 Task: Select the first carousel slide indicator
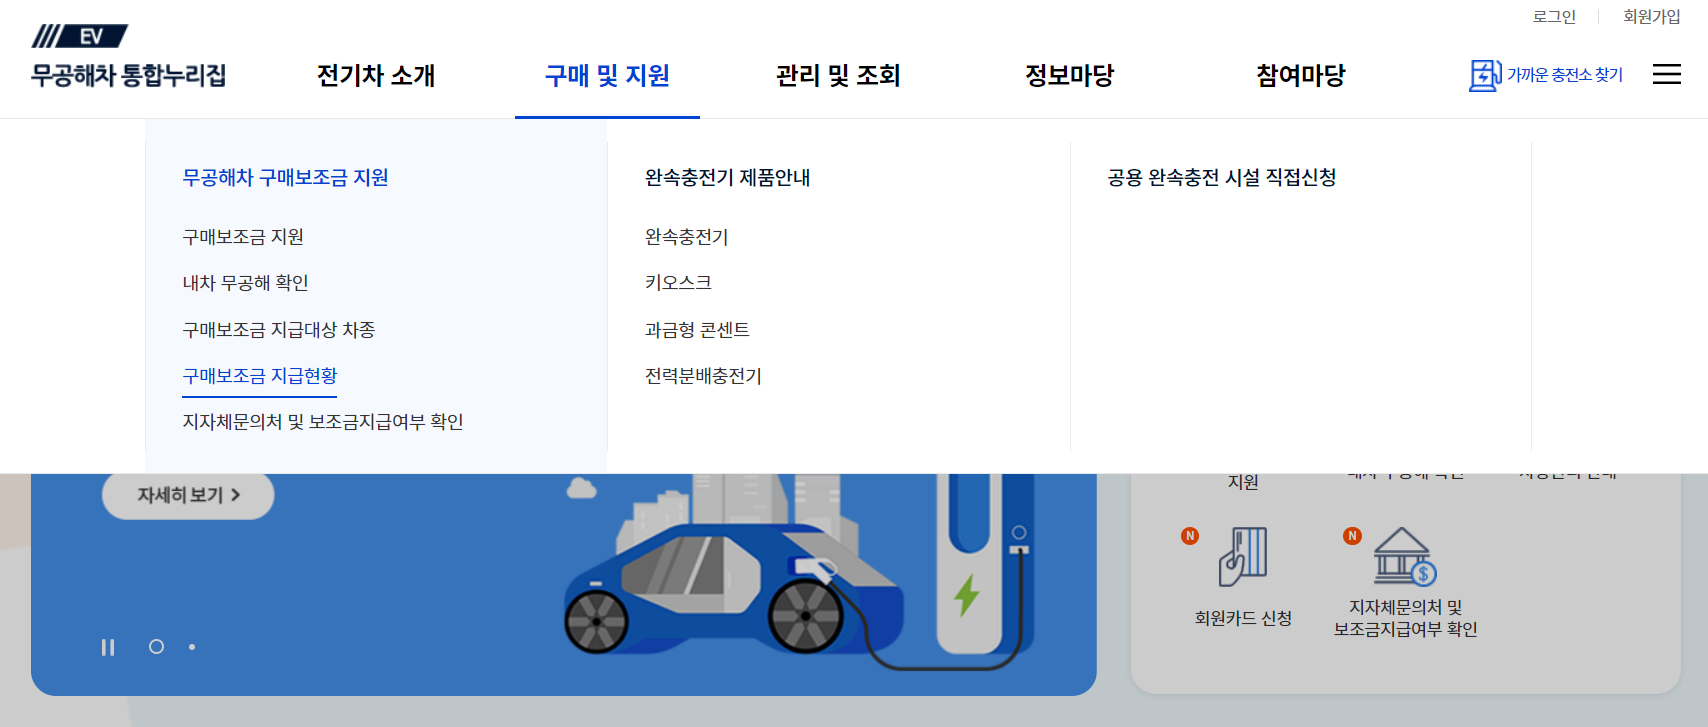click(157, 647)
